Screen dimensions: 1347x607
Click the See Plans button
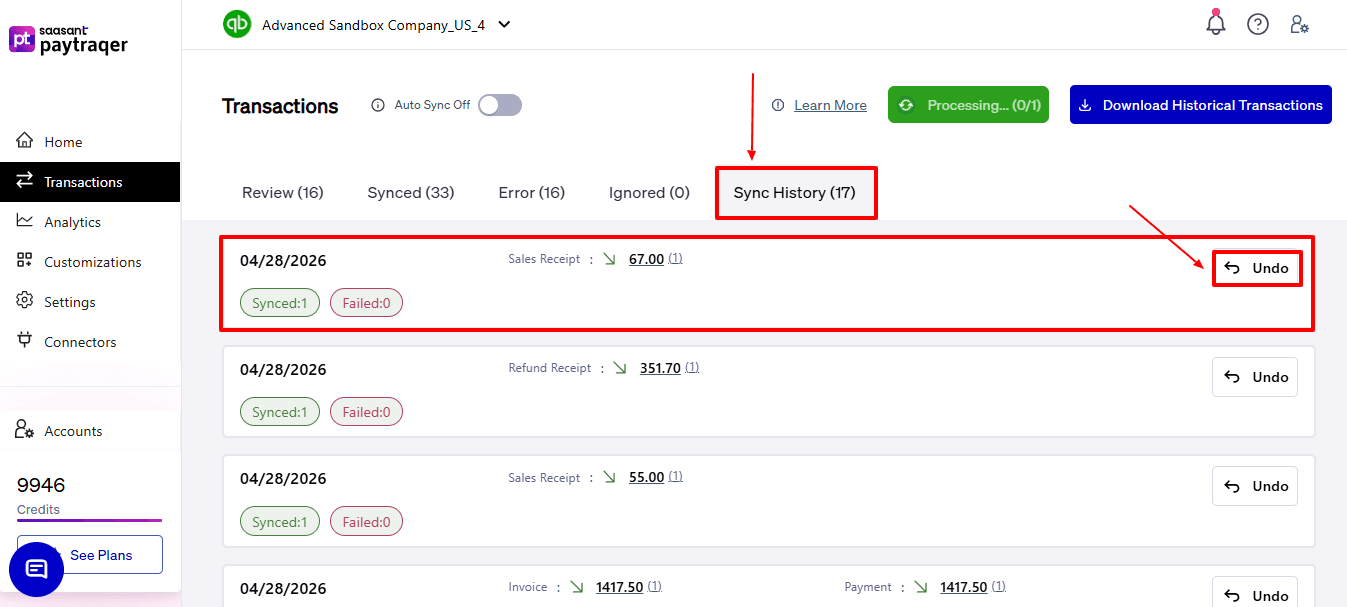click(101, 554)
